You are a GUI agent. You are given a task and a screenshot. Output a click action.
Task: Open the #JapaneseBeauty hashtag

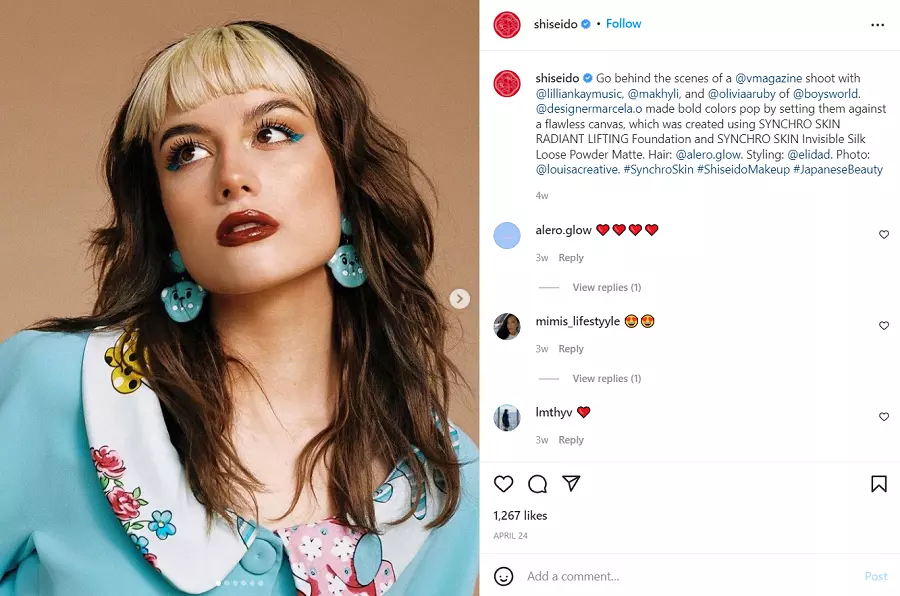[838, 170]
